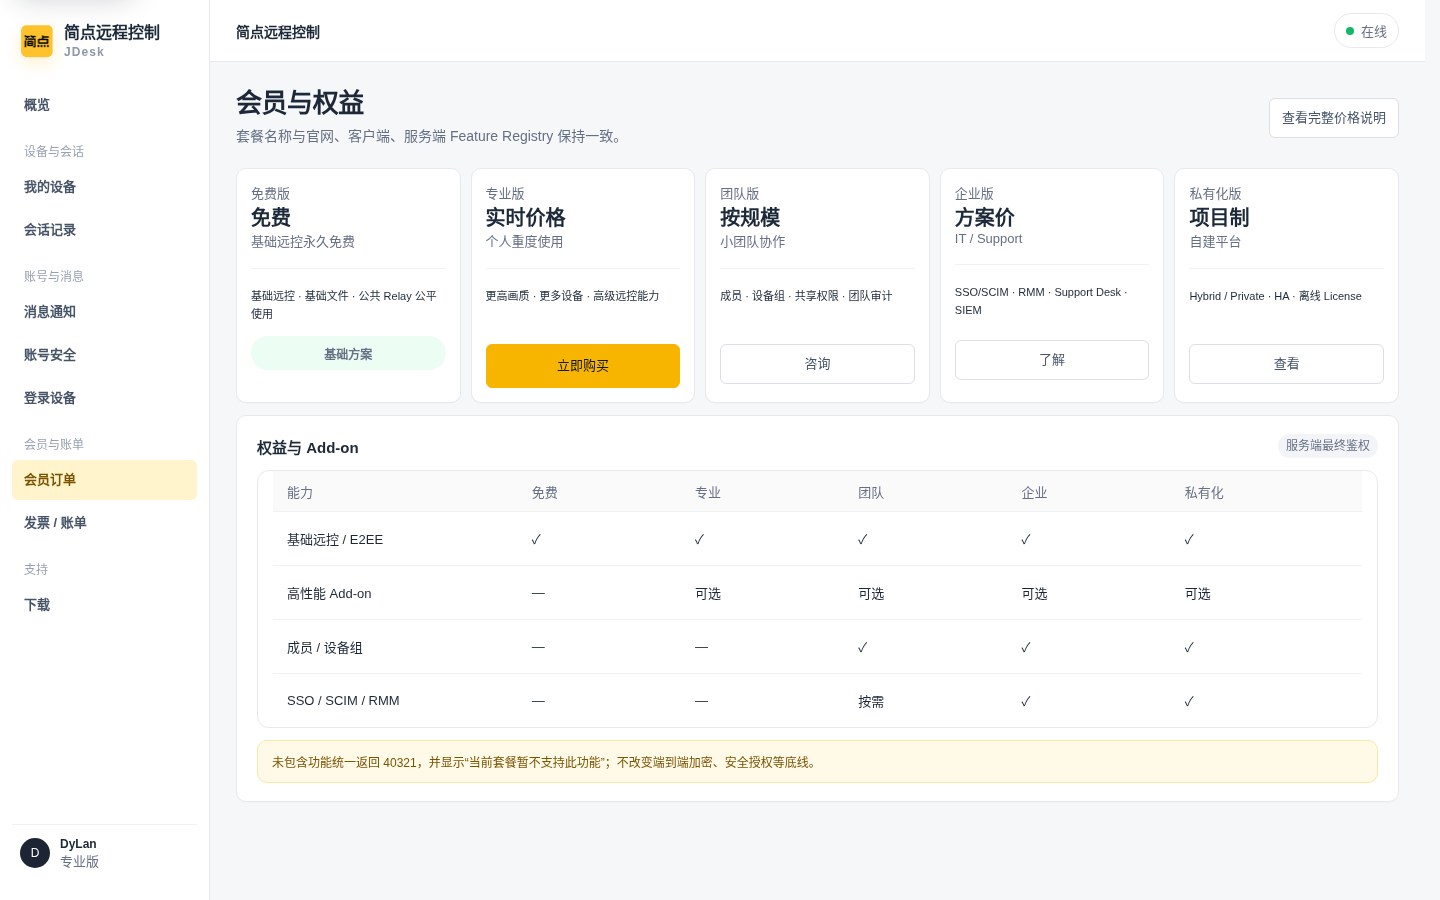Image resolution: width=1440 pixels, height=900 pixels.
Task: Open the 概览 overview page
Action: pos(104,105)
